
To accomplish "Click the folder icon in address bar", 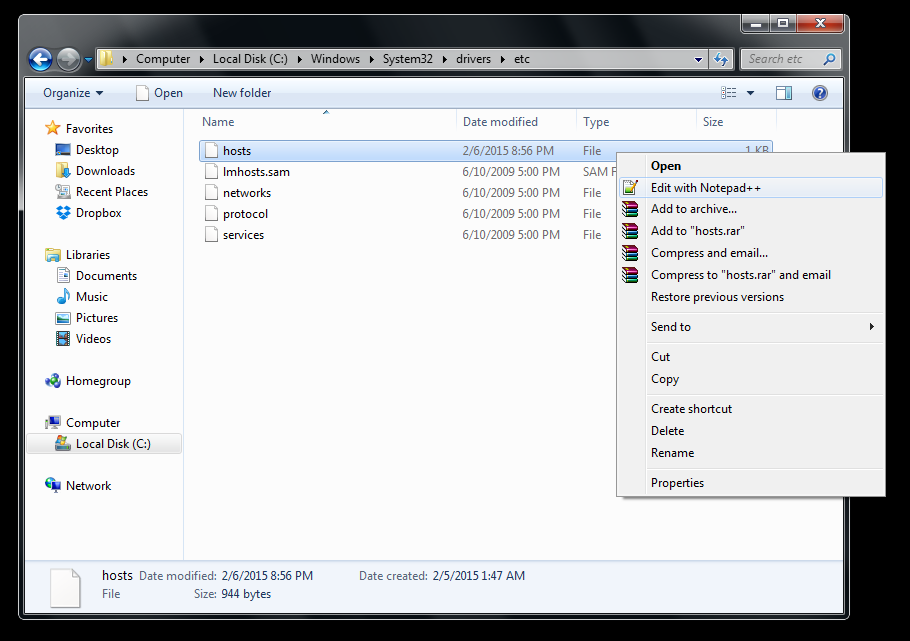I will (x=106, y=59).
